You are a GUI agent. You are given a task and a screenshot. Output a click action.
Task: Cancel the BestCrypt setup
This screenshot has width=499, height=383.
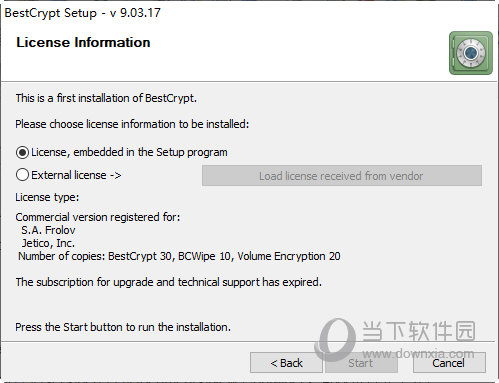(x=449, y=363)
